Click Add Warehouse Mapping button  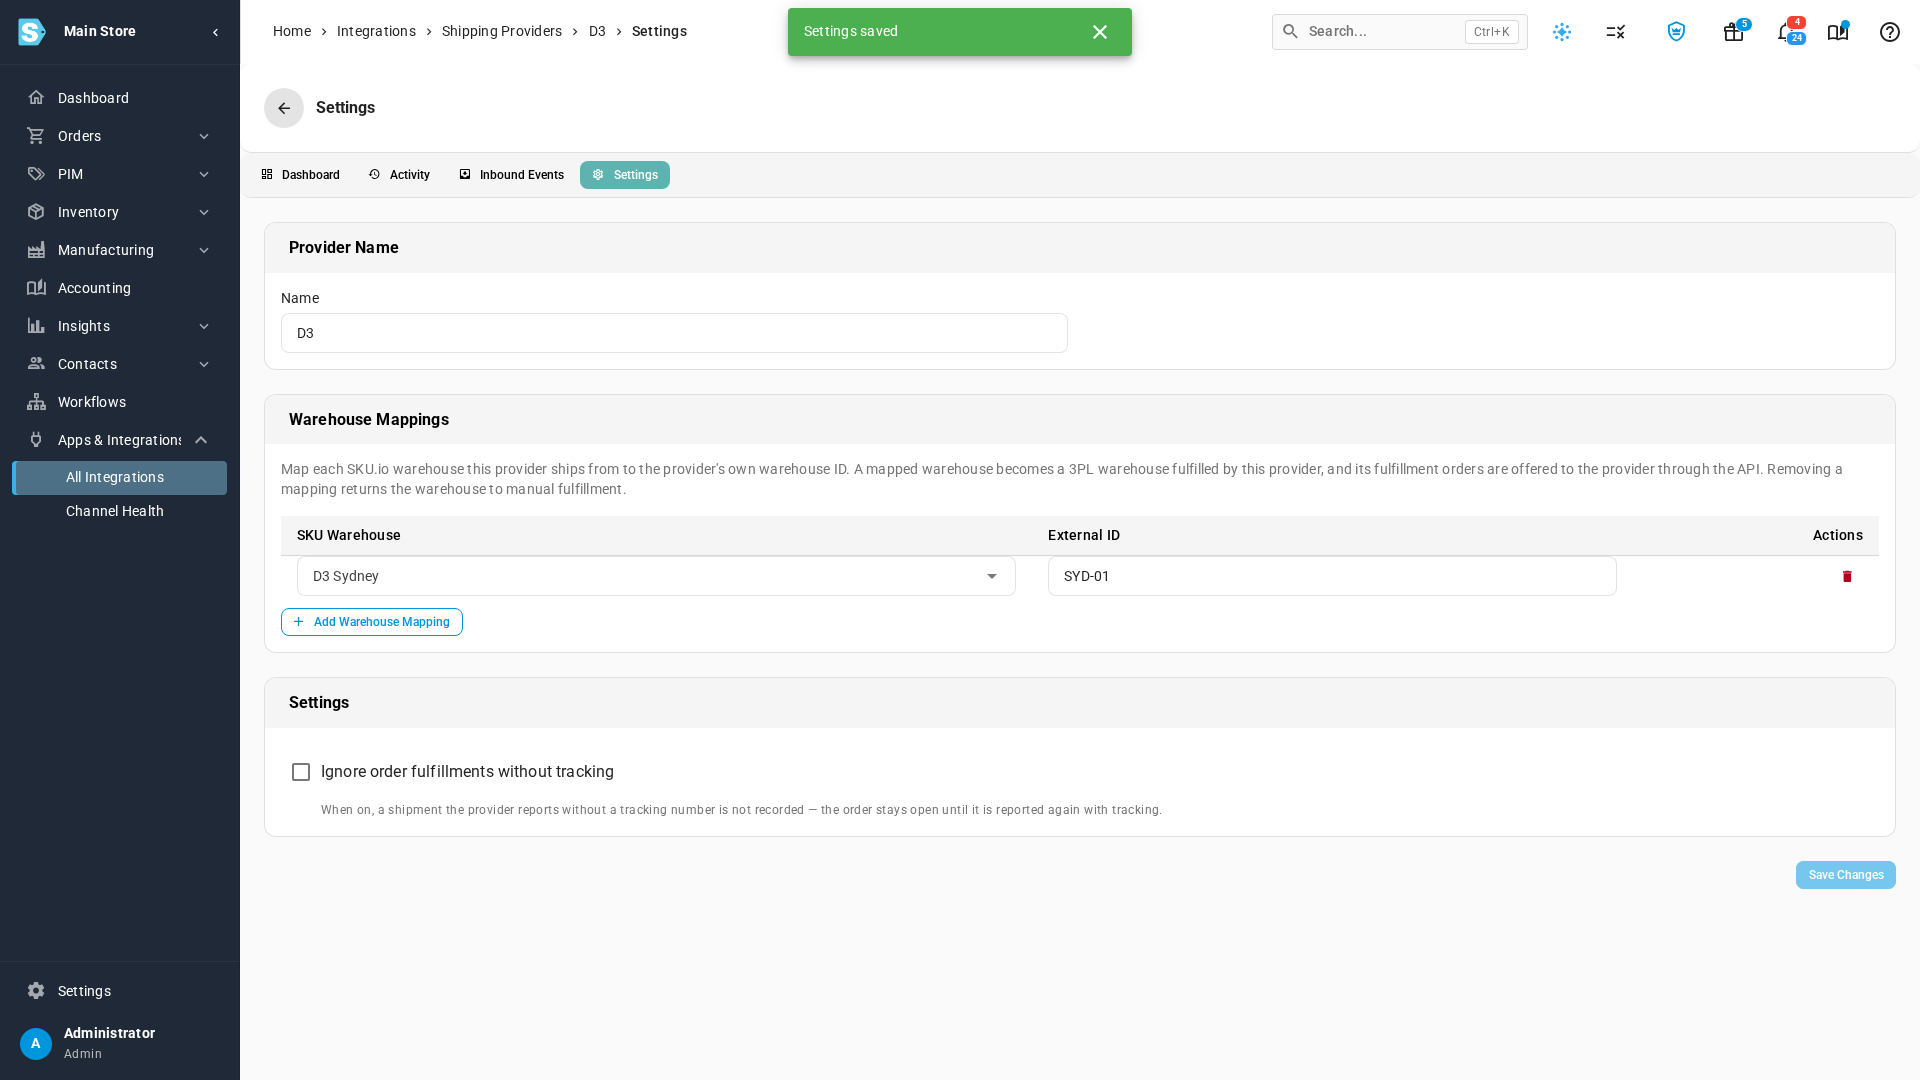(x=372, y=622)
